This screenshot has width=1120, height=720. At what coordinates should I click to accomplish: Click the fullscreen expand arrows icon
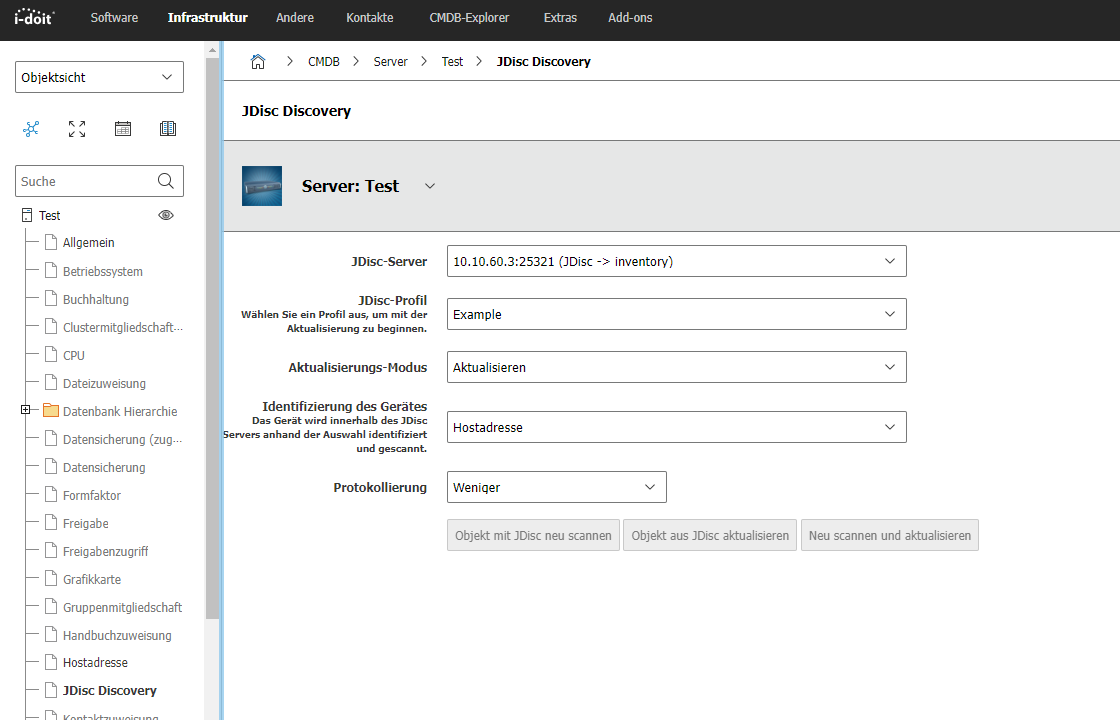[77, 129]
